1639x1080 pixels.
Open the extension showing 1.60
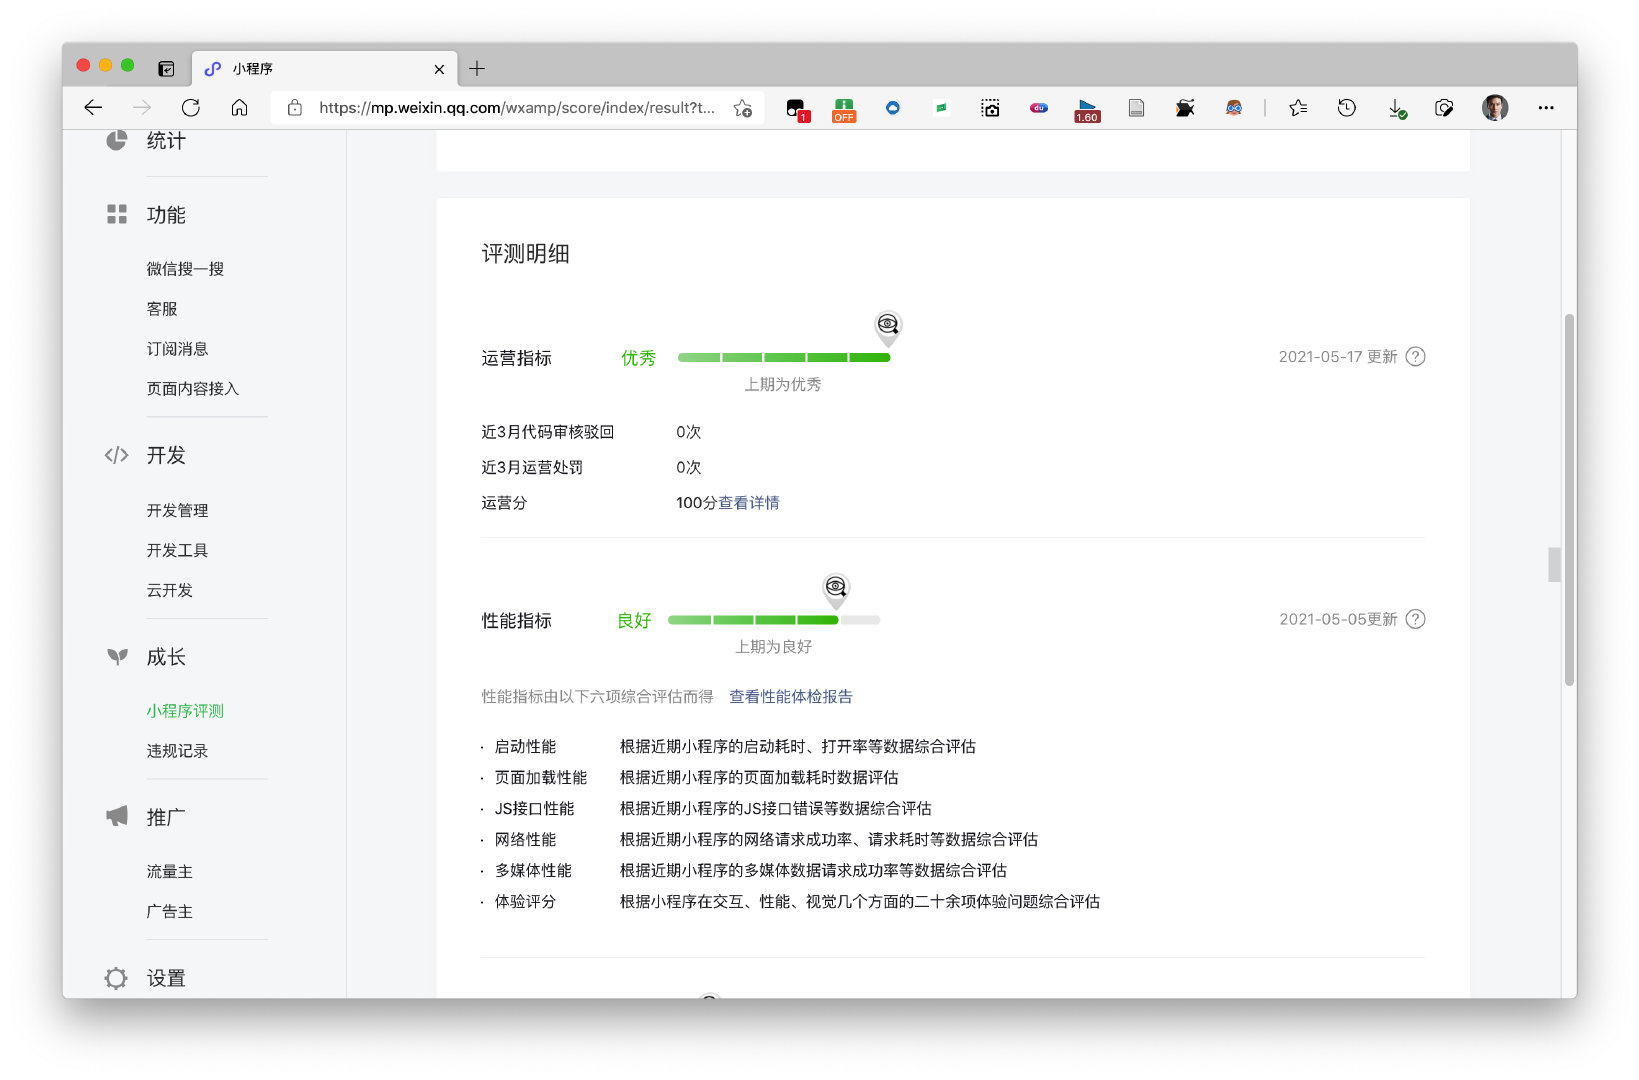[x=1087, y=109]
